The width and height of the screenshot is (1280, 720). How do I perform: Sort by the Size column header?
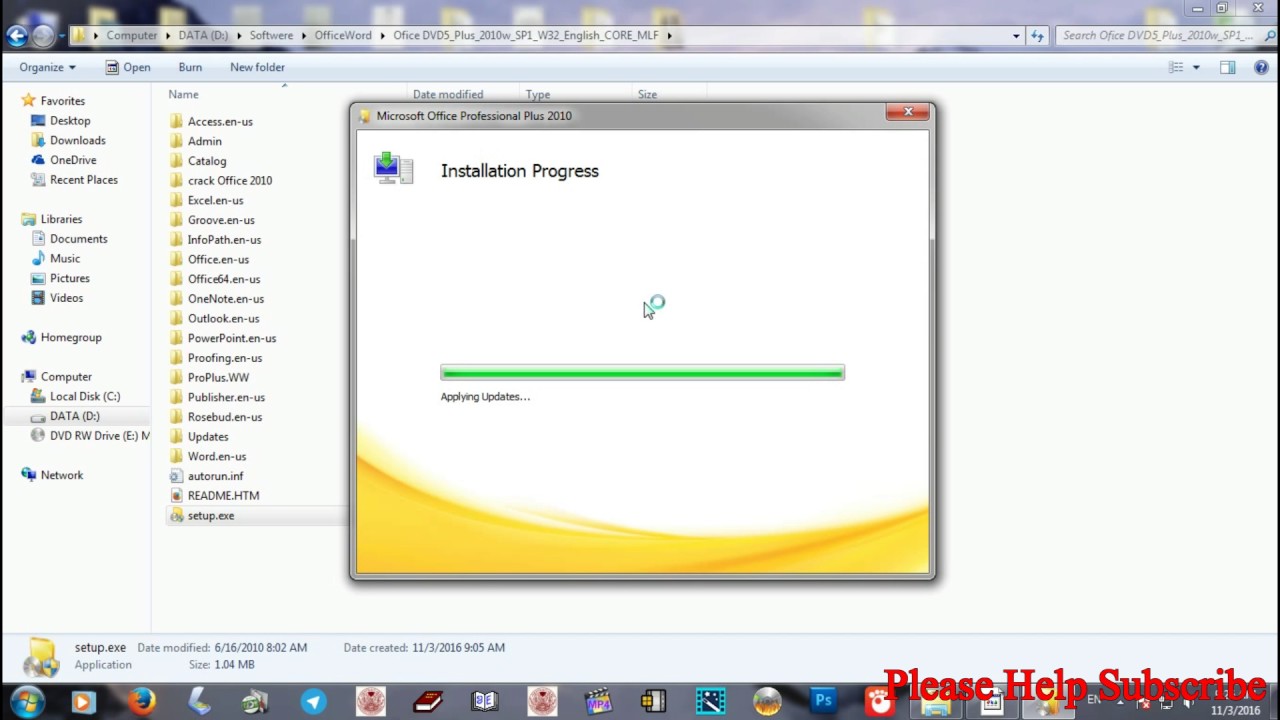[x=647, y=95]
